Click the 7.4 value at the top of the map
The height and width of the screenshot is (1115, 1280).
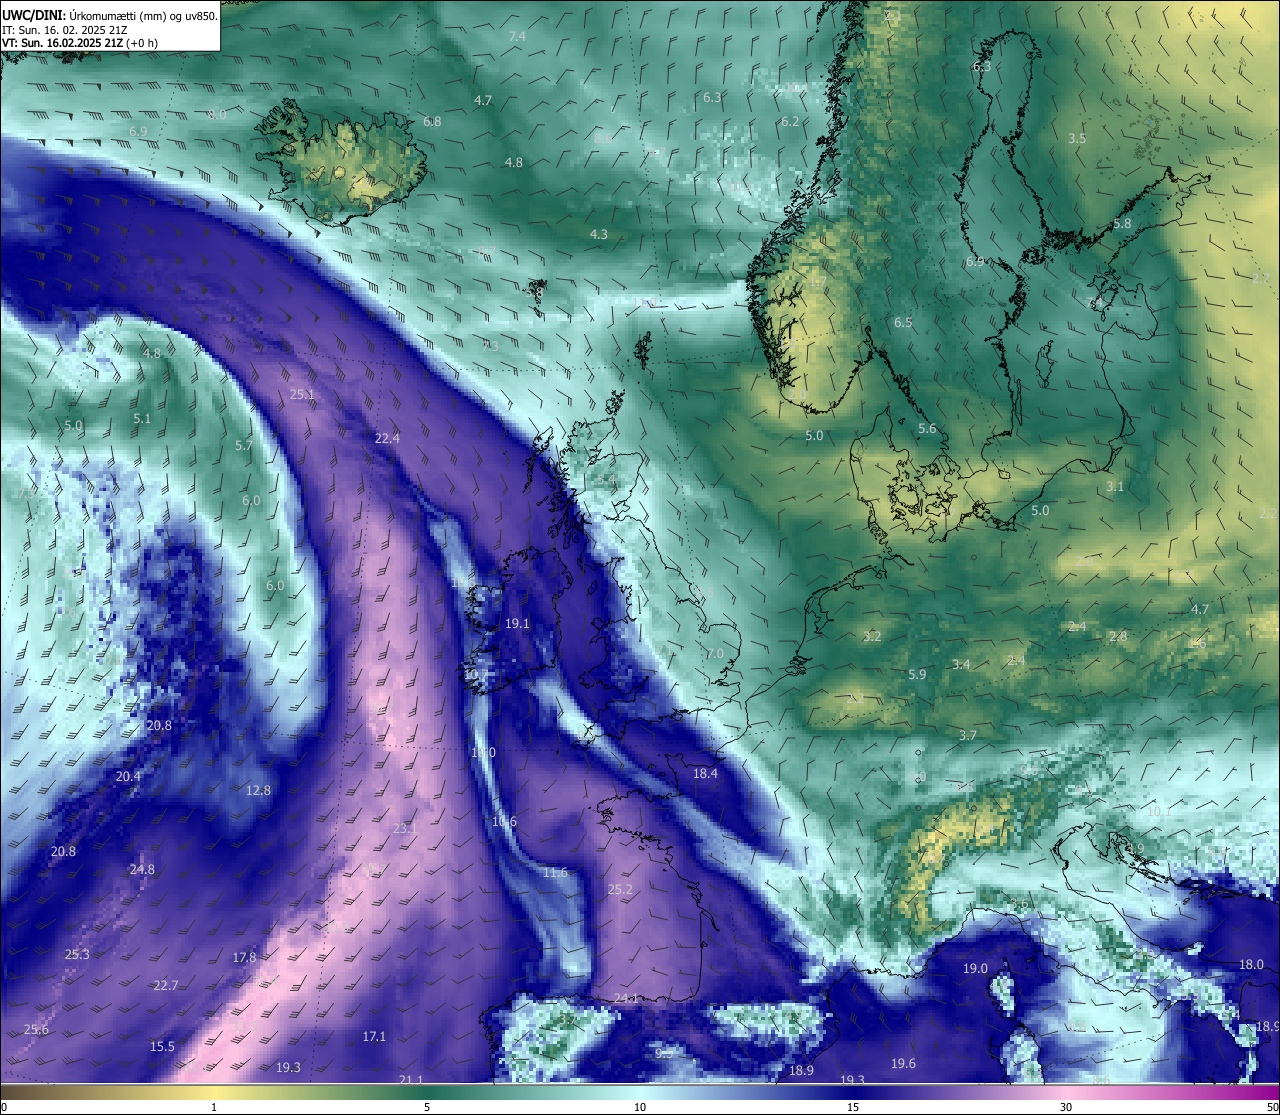coord(517,37)
